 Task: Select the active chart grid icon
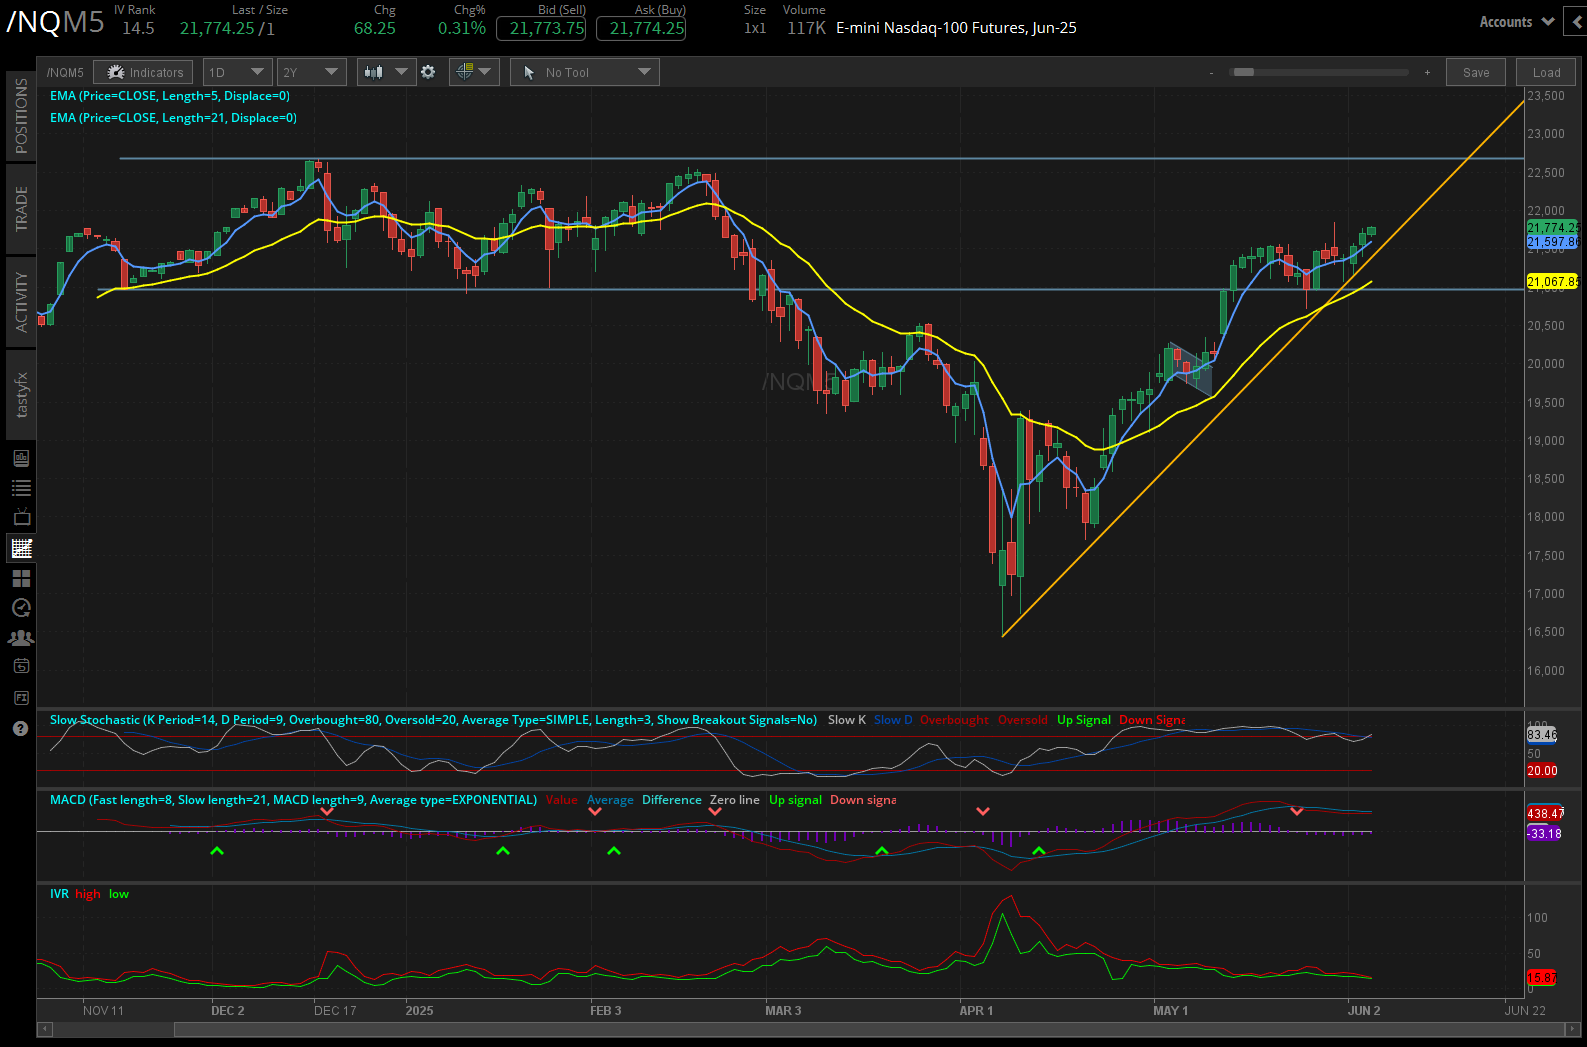click(21, 548)
